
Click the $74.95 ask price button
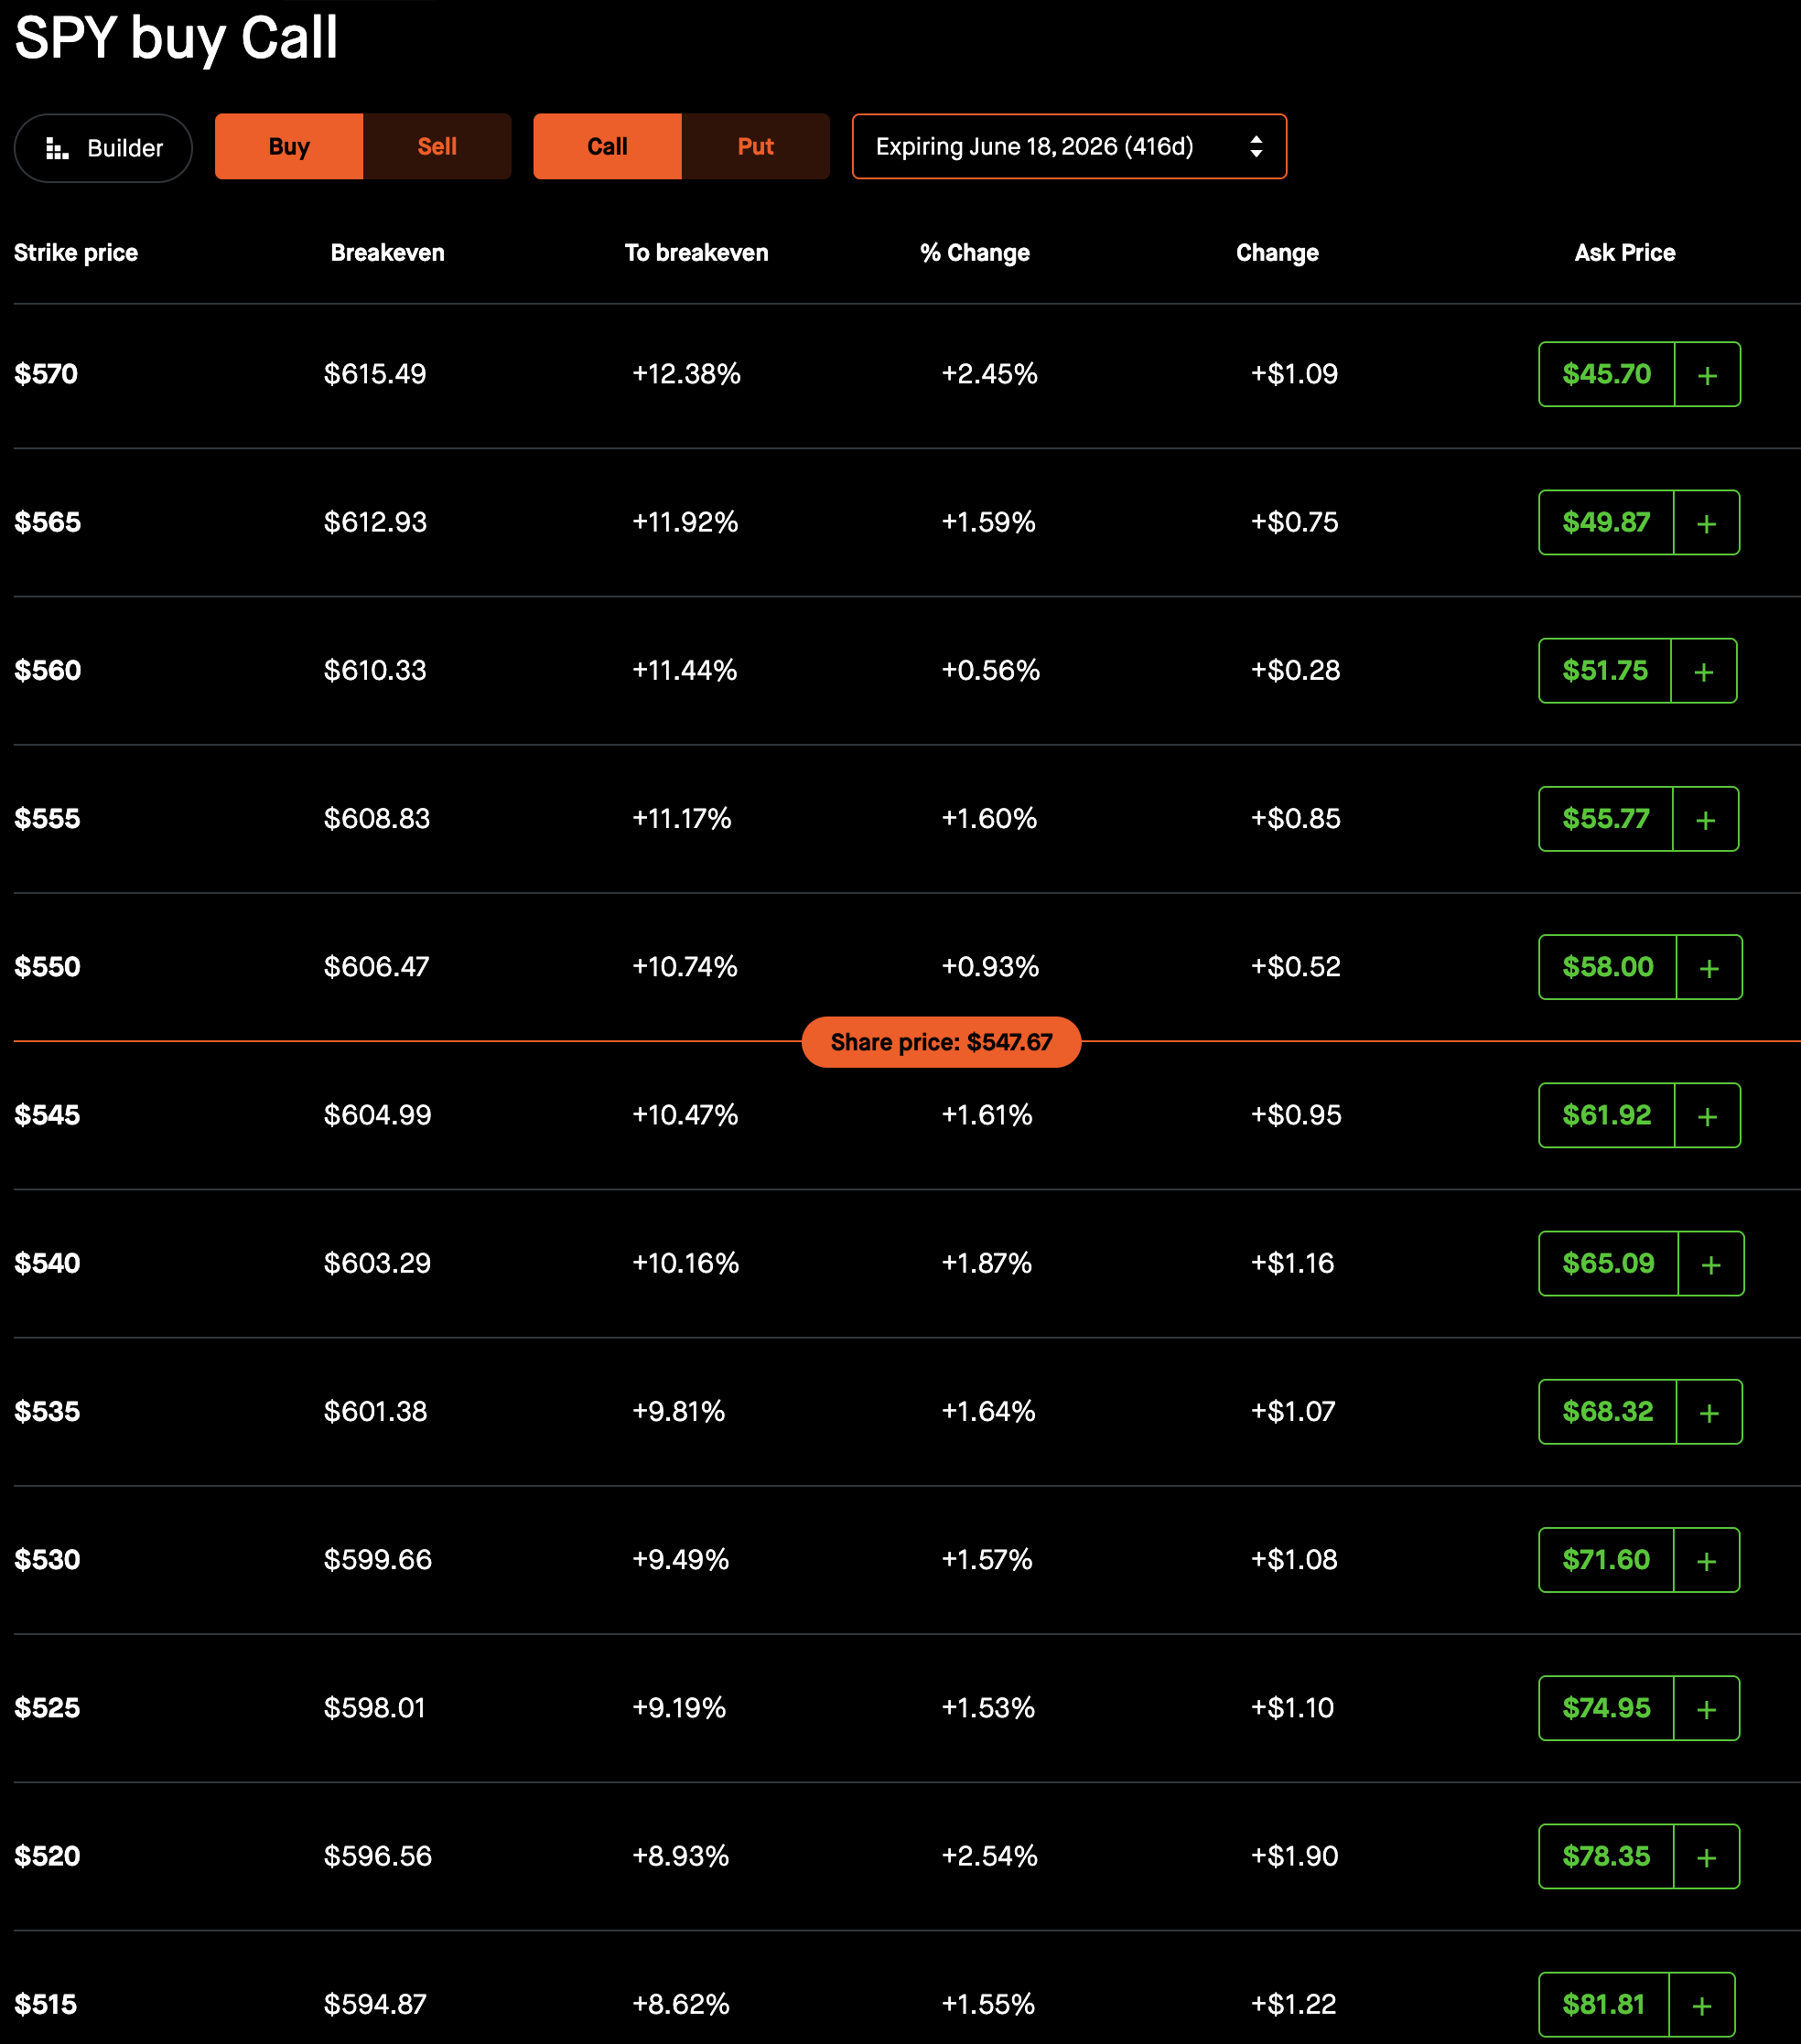pyautogui.click(x=1606, y=1708)
